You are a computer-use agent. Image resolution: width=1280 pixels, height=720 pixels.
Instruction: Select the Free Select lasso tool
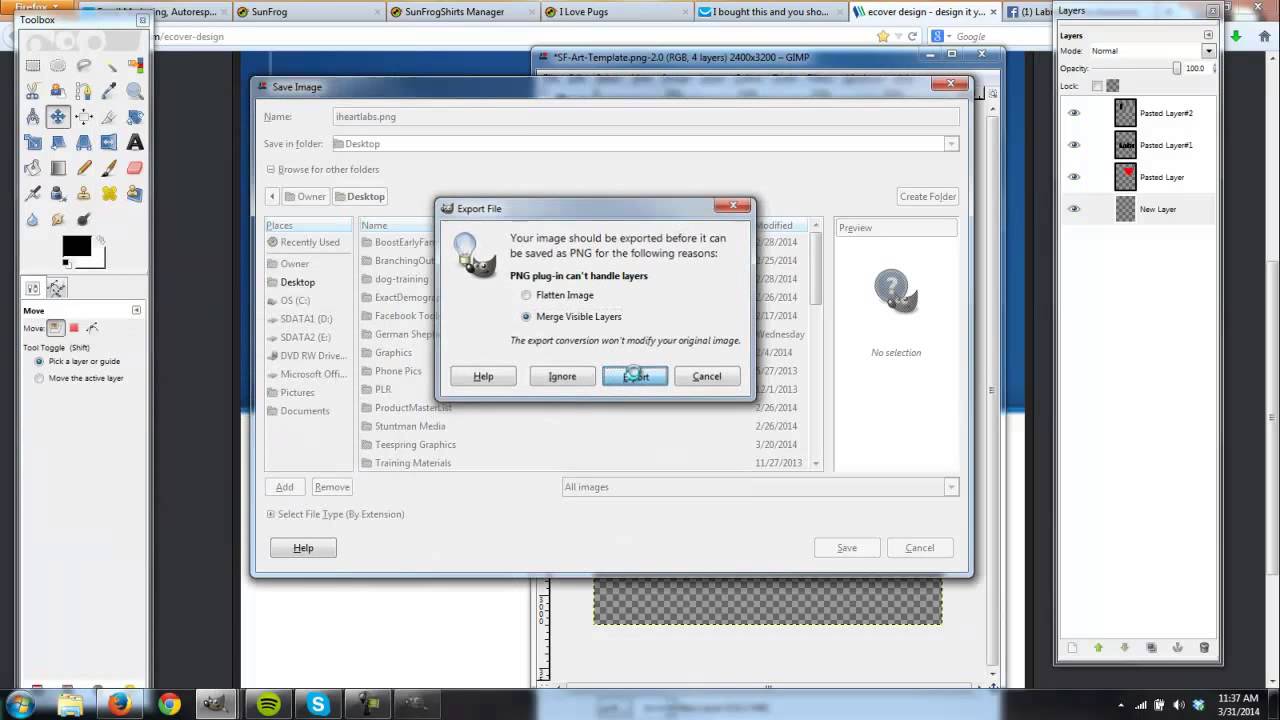point(84,66)
